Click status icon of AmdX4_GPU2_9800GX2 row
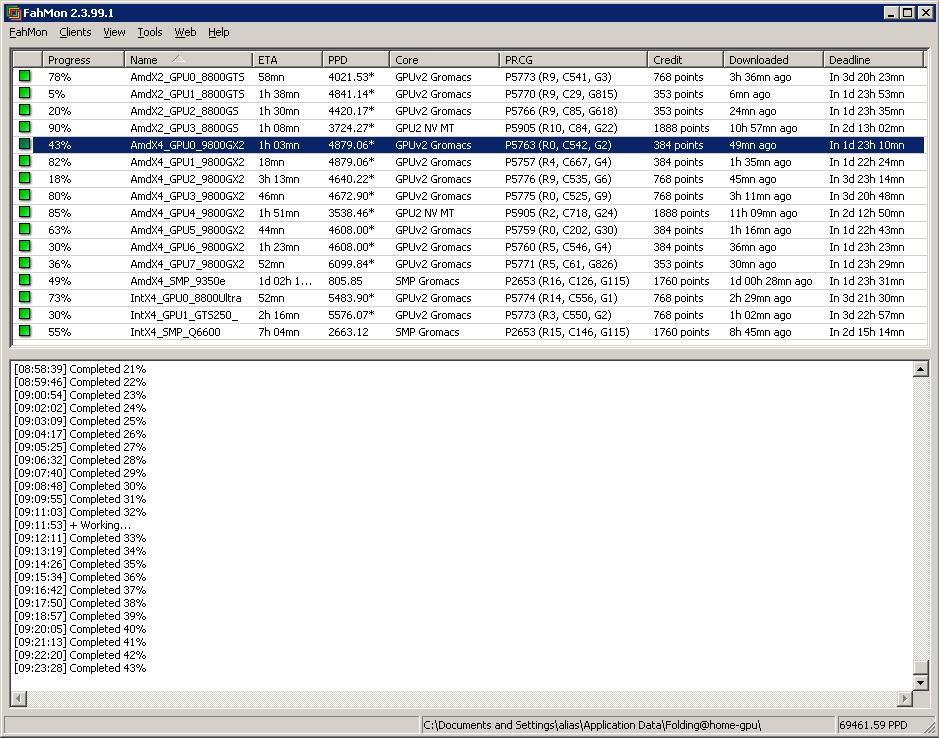 pyautogui.click(x=25, y=178)
